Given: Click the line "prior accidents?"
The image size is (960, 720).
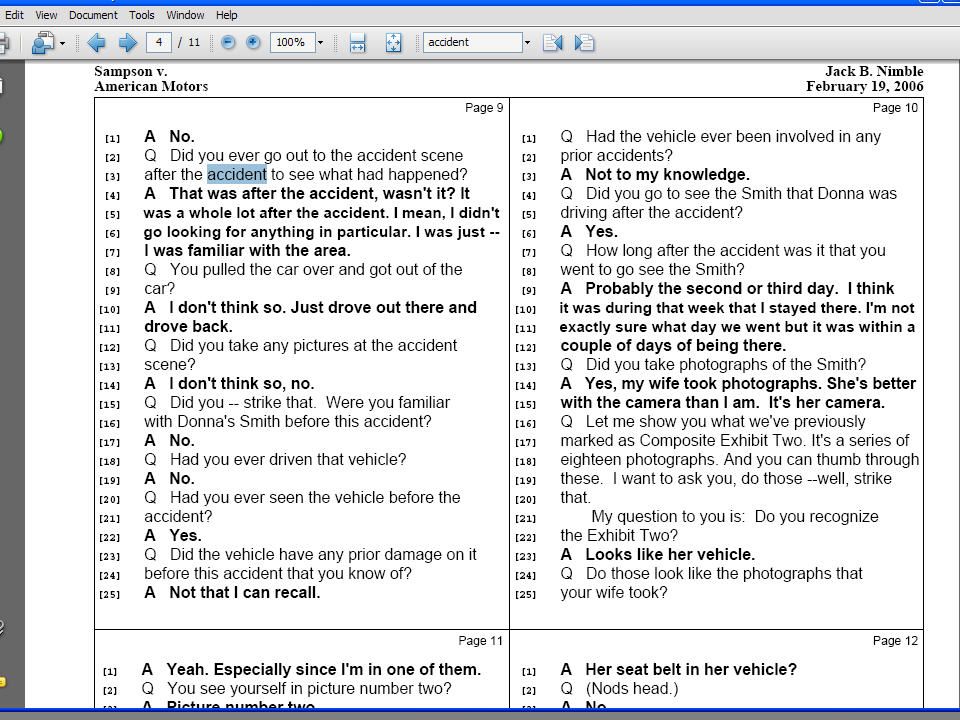Looking at the screenshot, I should (x=616, y=156).
